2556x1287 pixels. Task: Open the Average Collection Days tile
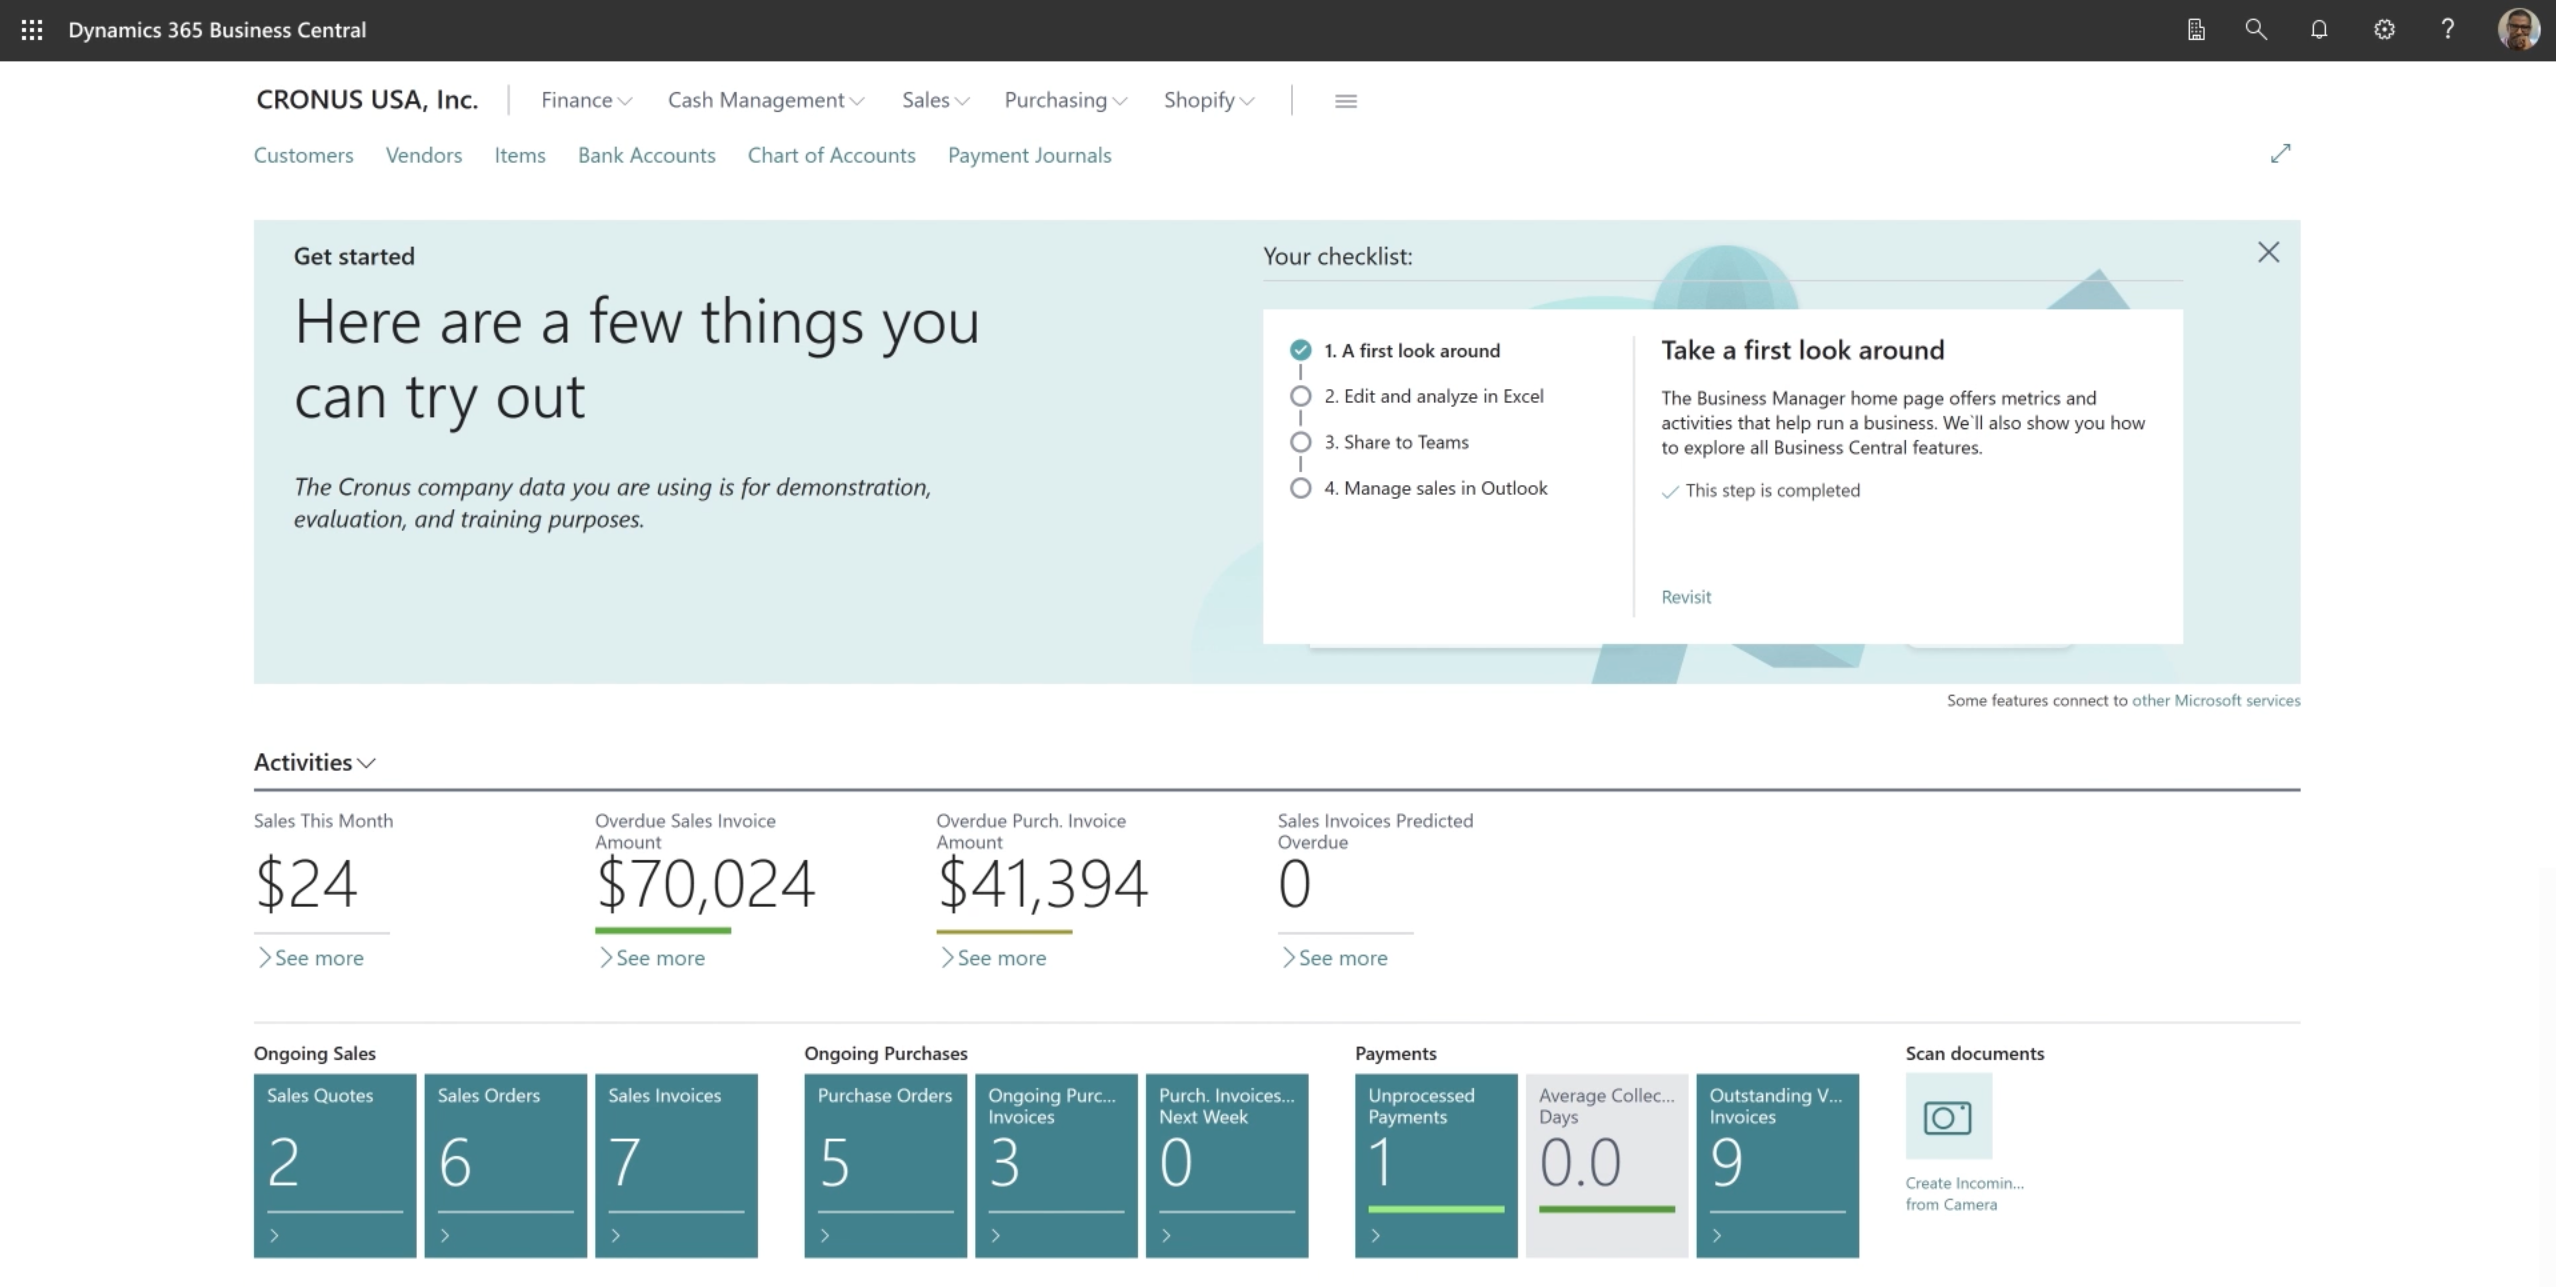pos(1606,1165)
